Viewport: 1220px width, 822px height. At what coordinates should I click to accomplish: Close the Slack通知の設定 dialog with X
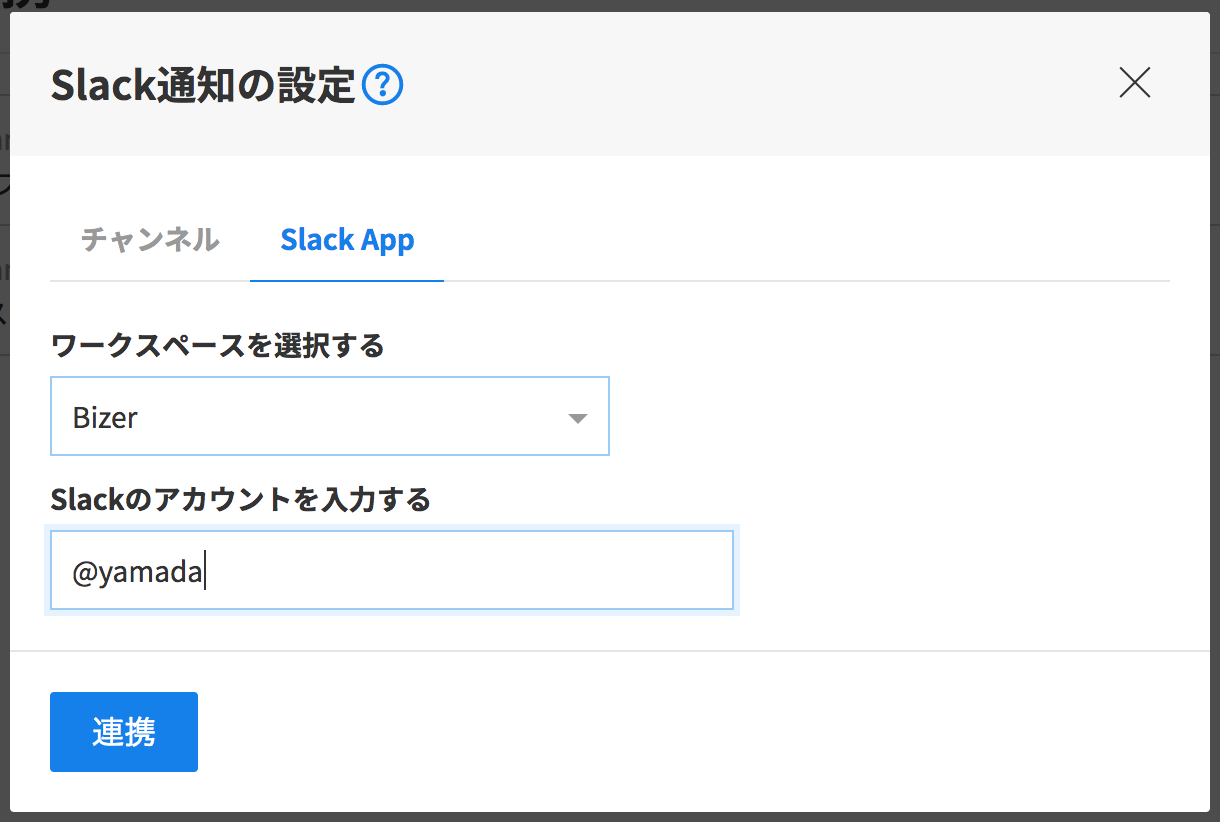click(x=1135, y=83)
